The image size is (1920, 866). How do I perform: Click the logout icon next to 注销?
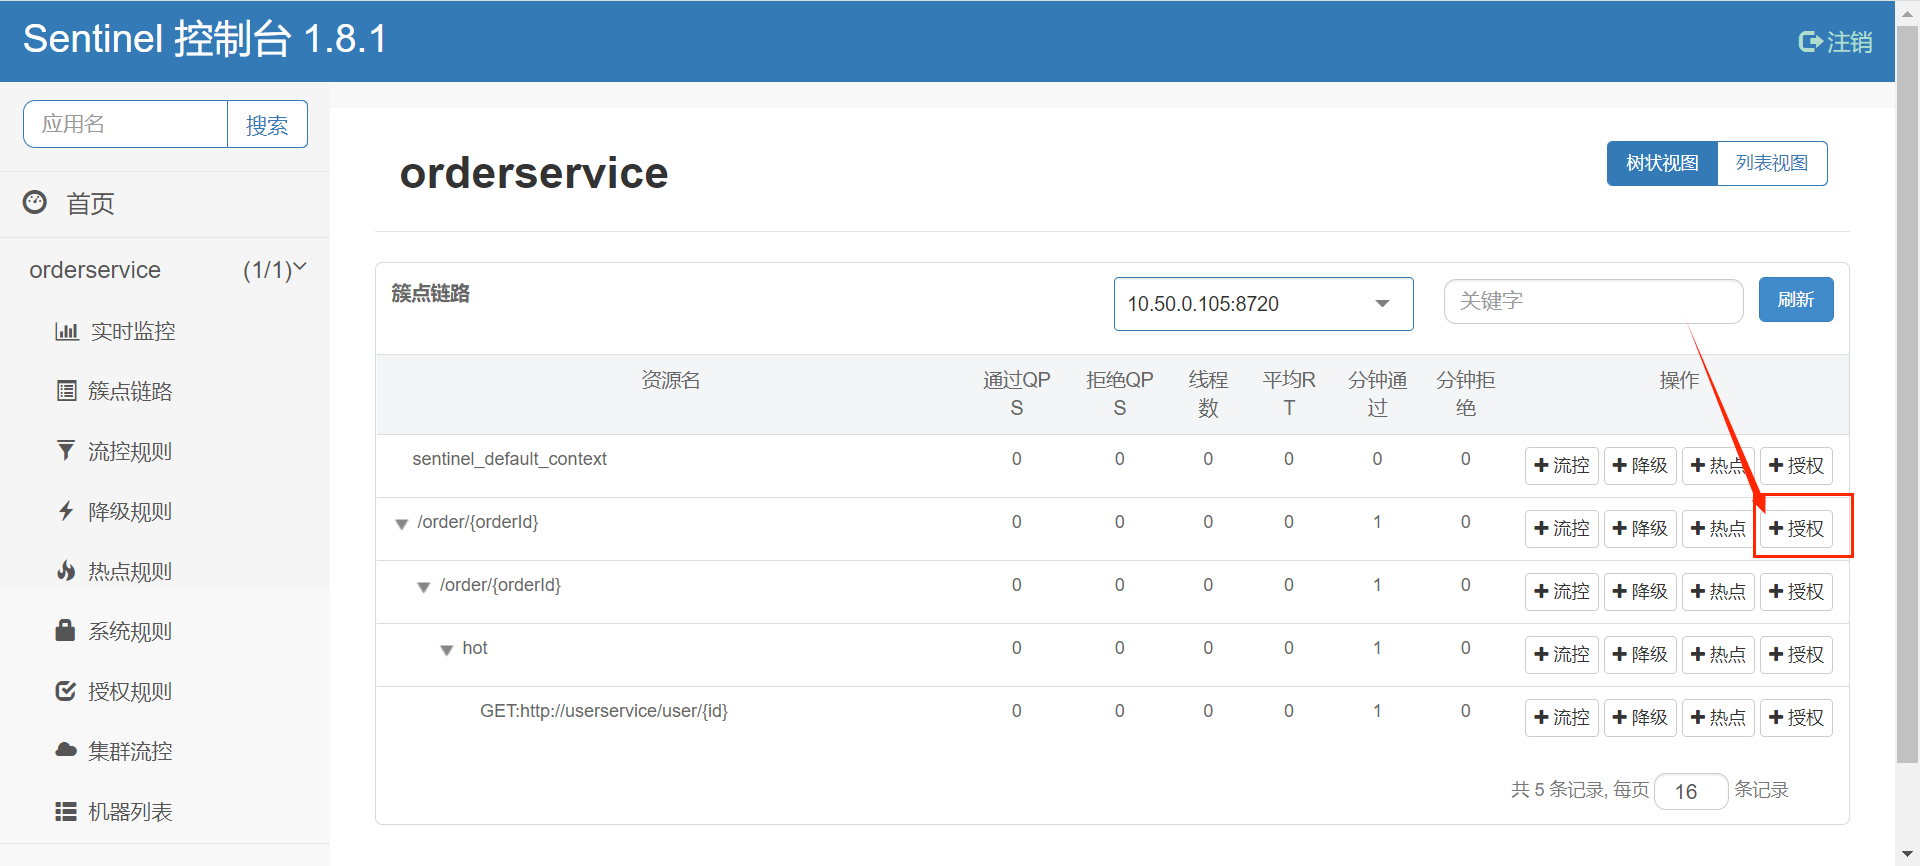coord(1809,42)
